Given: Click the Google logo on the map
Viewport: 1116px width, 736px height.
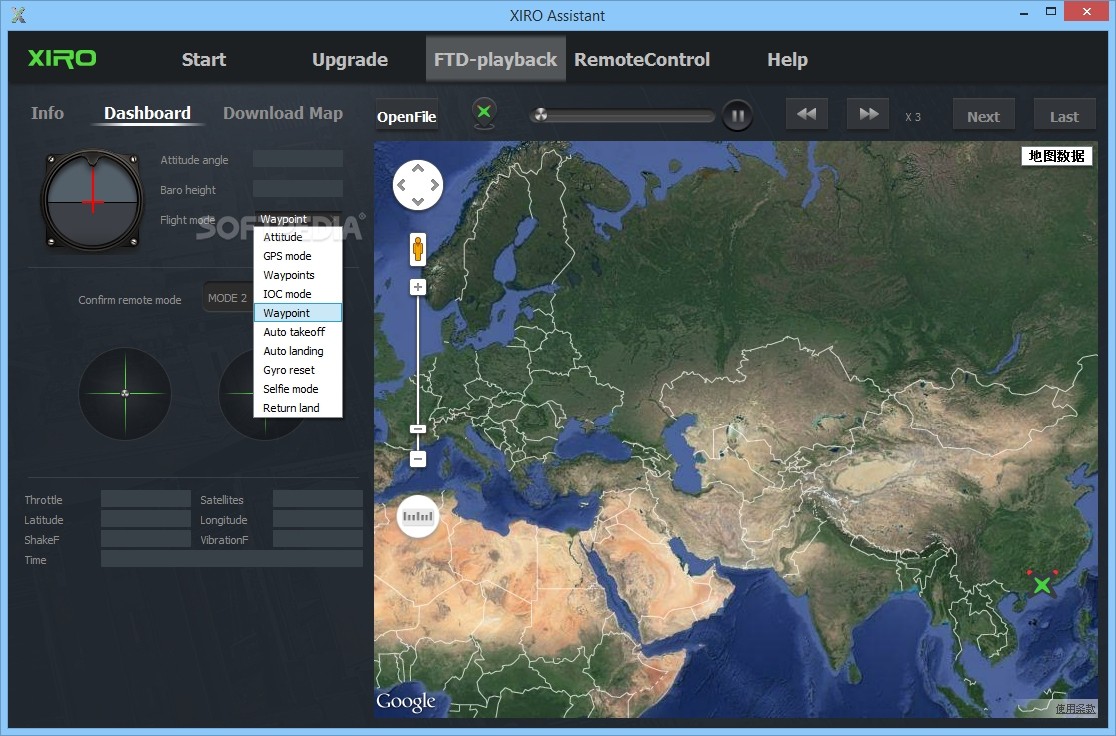Looking at the screenshot, I should pos(406,701).
